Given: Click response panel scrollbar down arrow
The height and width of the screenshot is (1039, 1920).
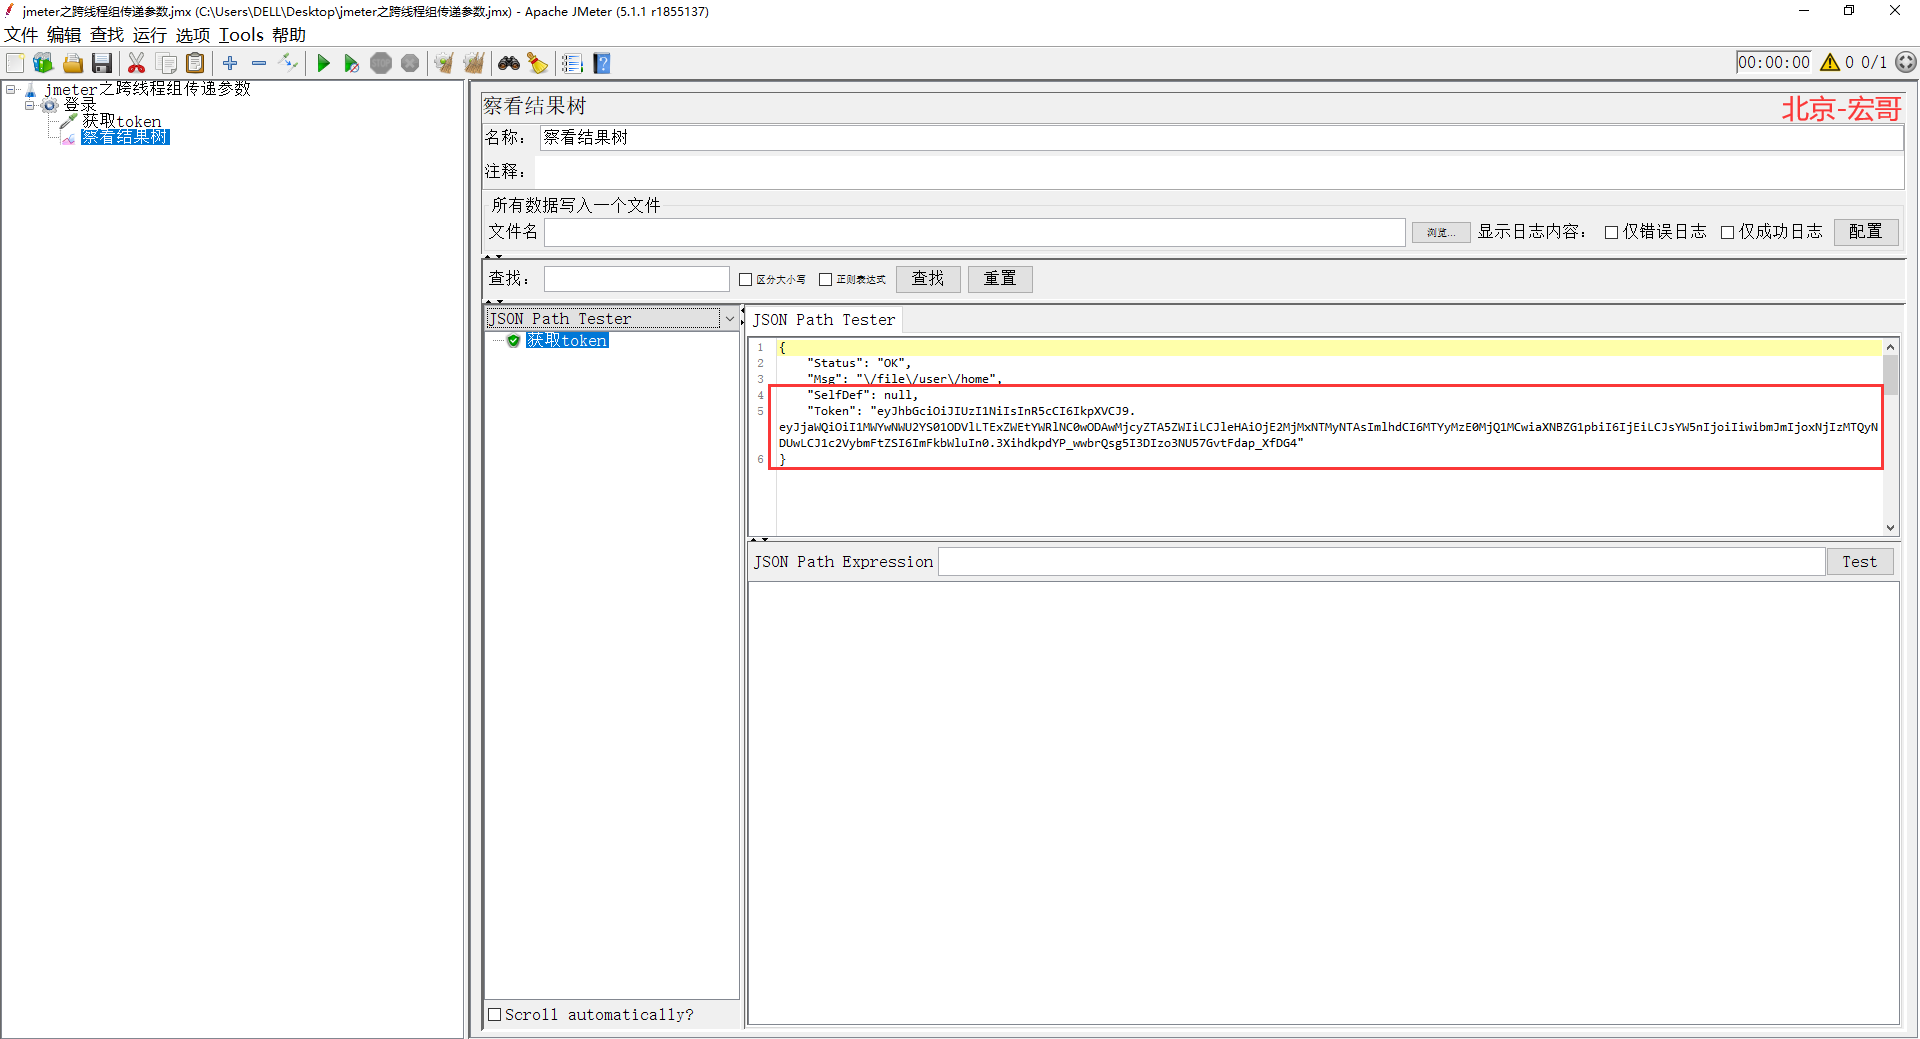Looking at the screenshot, I should [1890, 527].
